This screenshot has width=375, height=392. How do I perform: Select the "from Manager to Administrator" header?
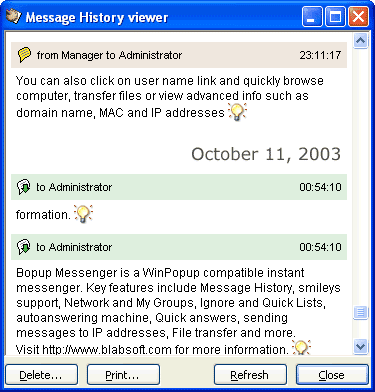(179, 55)
